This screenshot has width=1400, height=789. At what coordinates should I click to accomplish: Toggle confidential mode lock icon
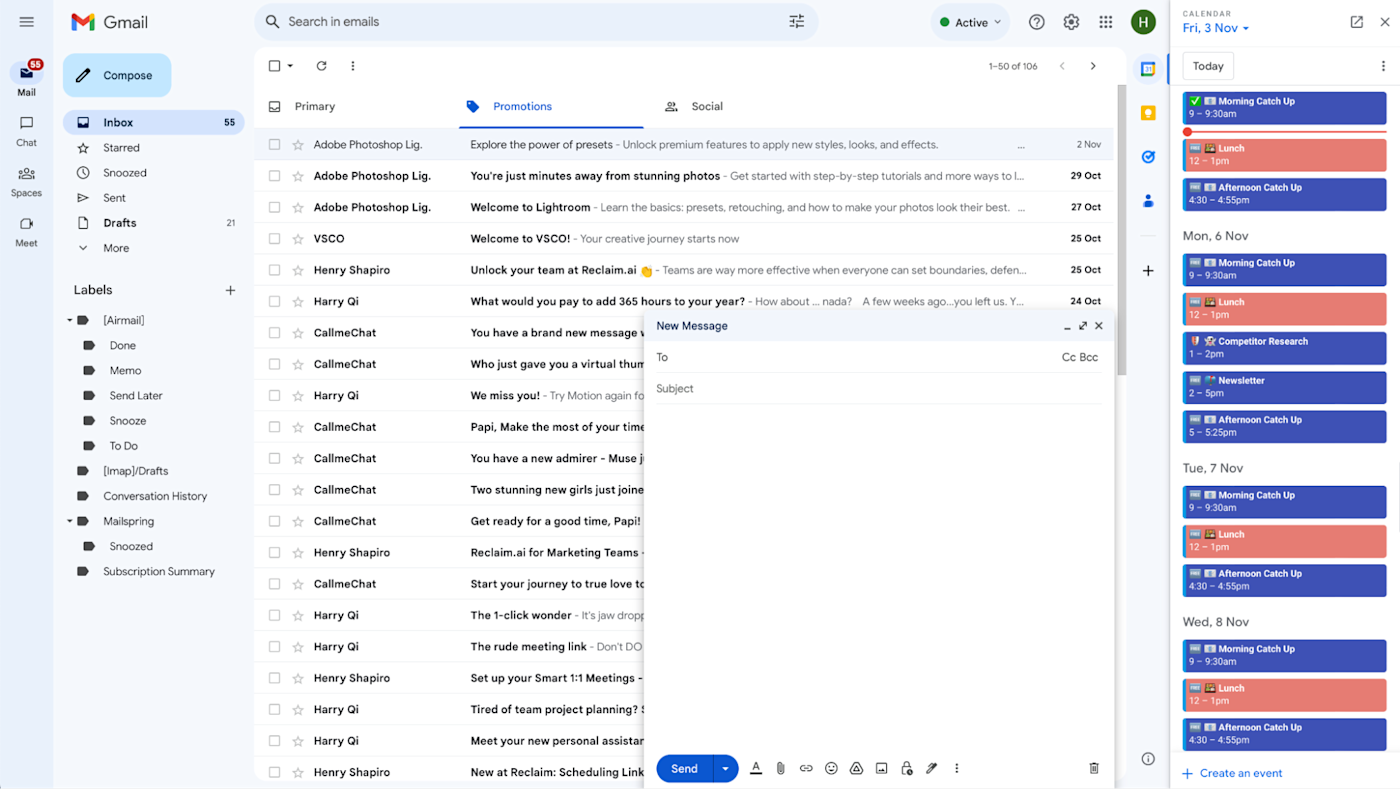point(907,768)
